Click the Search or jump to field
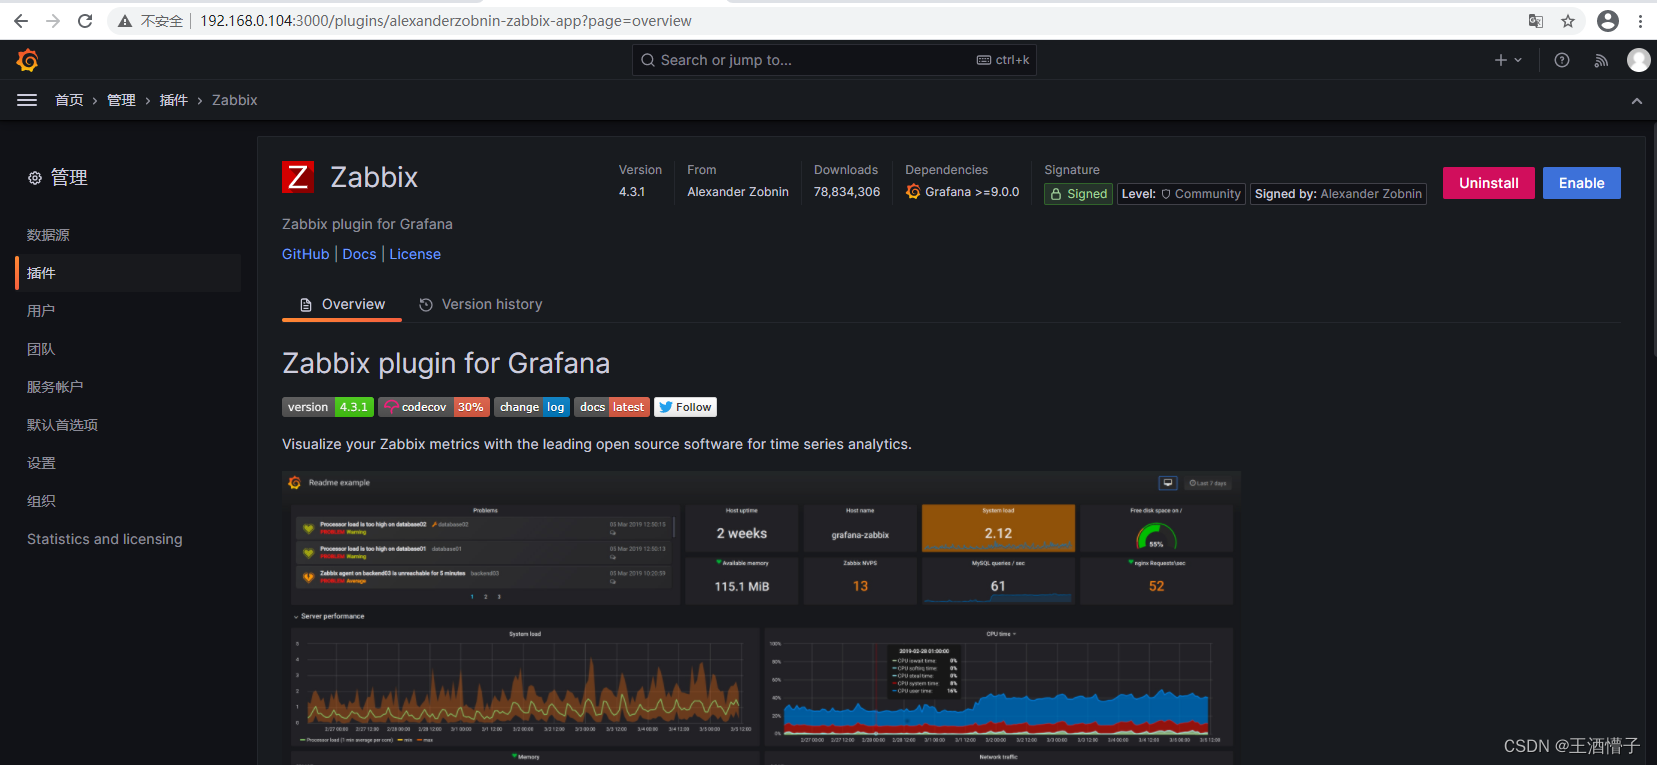 (x=834, y=60)
